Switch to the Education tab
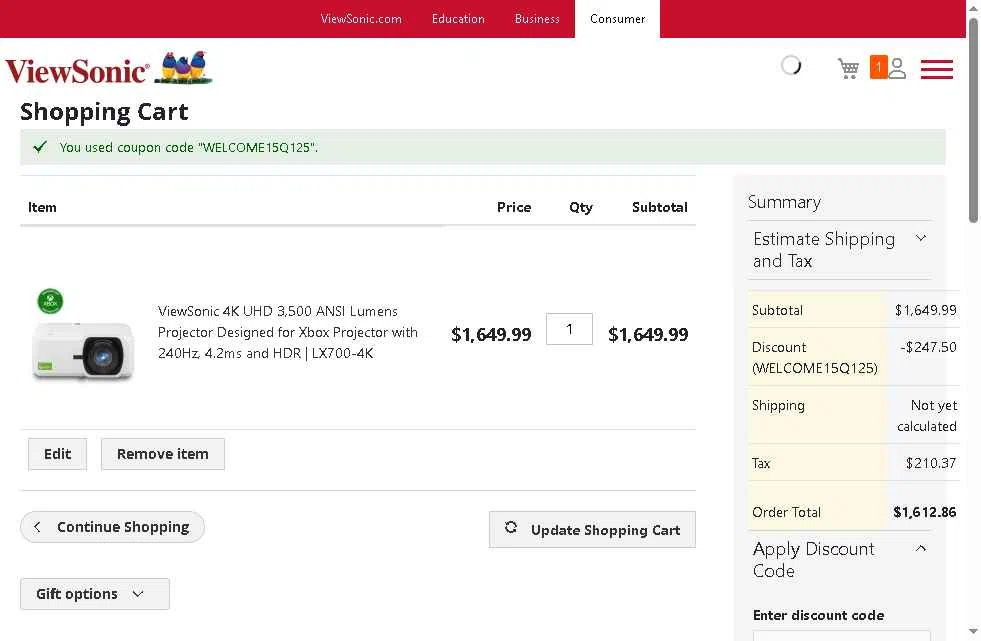 tap(458, 19)
